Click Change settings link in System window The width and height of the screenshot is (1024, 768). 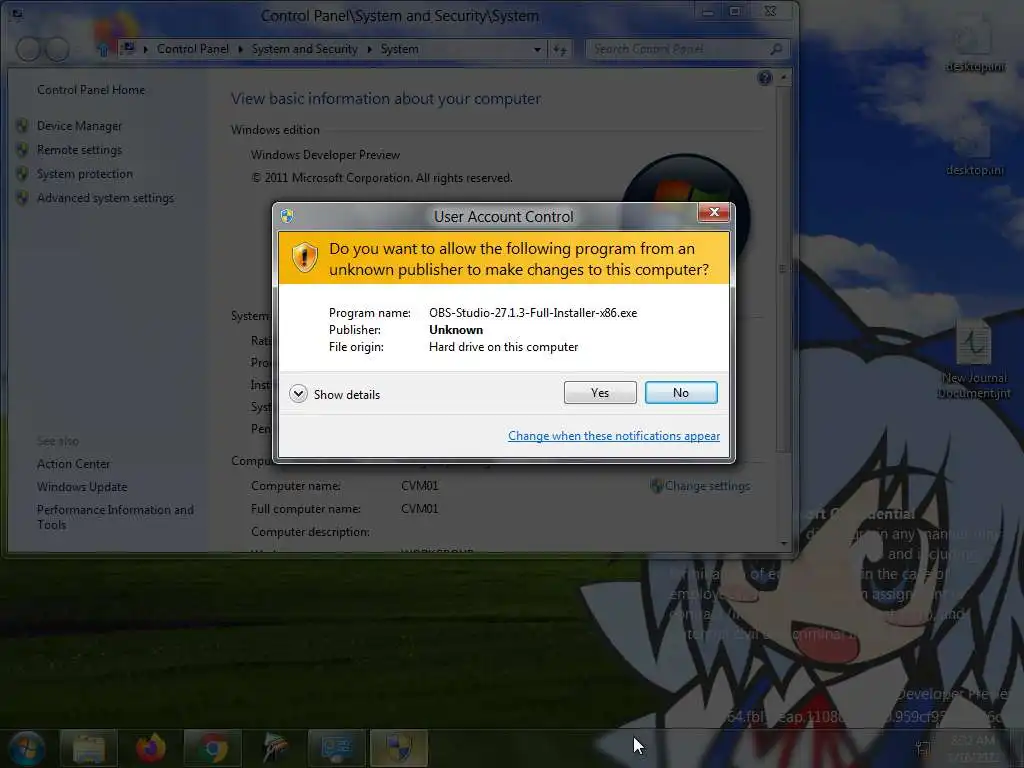pos(707,486)
